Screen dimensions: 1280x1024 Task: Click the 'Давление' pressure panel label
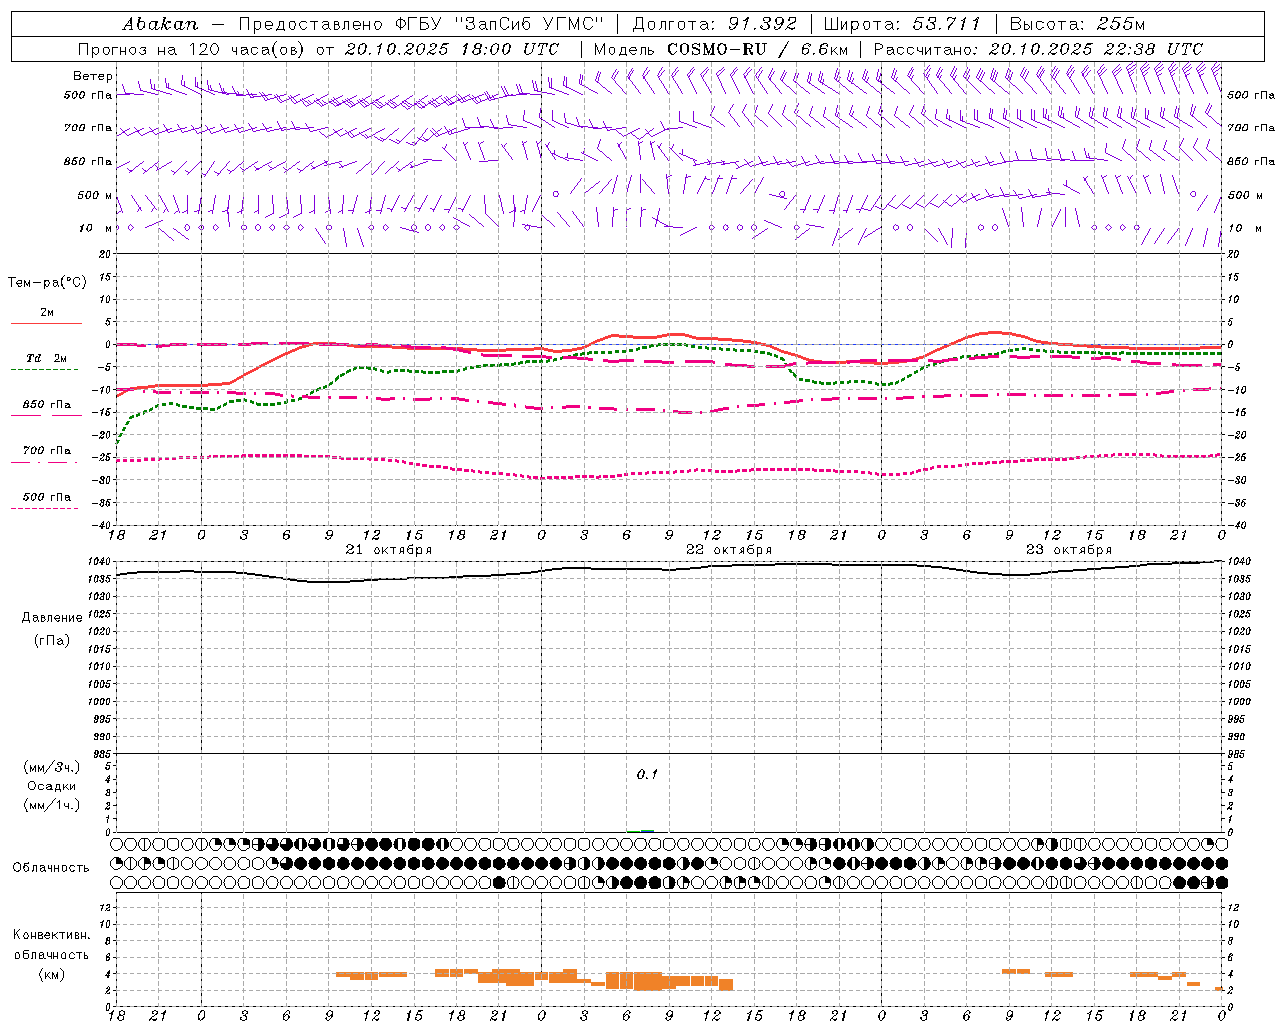[52, 617]
